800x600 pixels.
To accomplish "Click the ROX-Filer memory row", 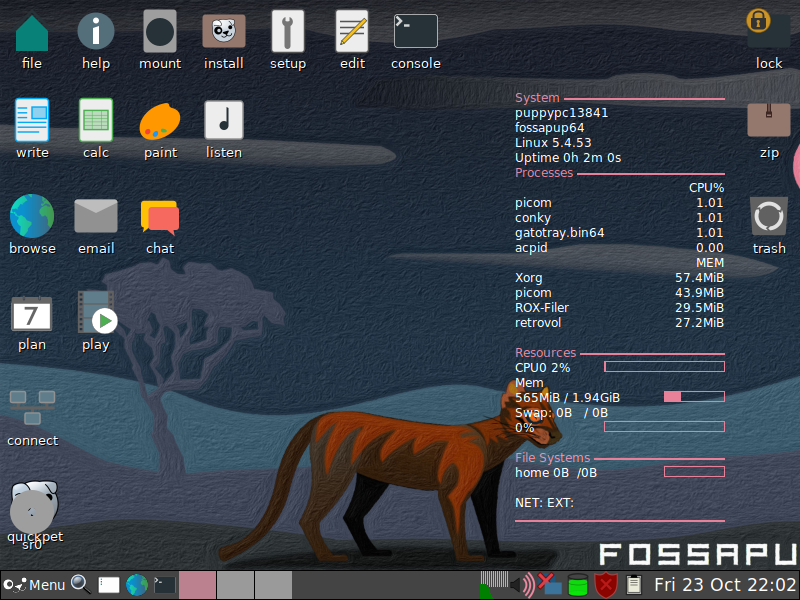I will [619, 308].
